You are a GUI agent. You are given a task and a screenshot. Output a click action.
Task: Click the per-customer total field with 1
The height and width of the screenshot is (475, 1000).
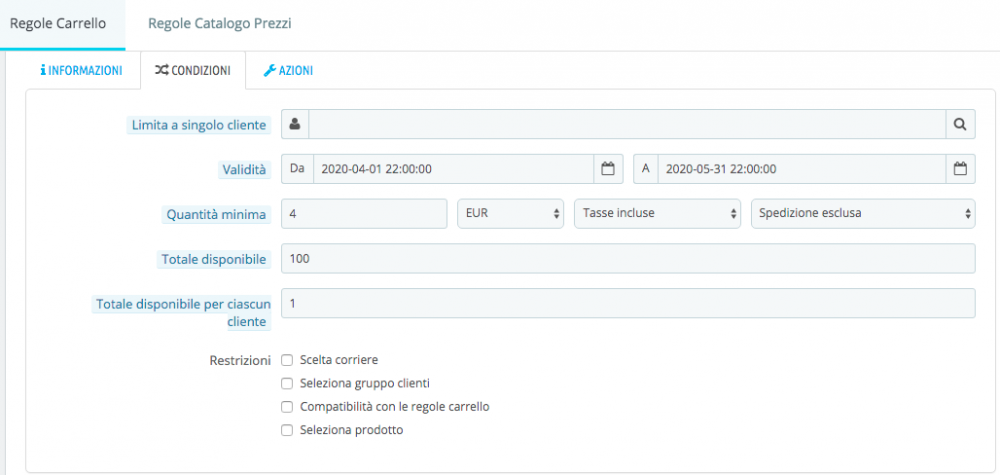[628, 303]
